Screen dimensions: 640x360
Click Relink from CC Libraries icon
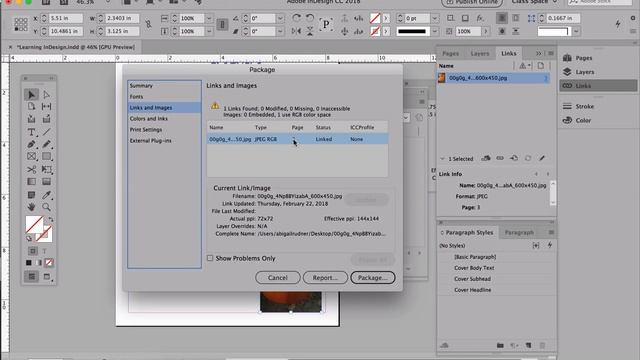point(486,158)
